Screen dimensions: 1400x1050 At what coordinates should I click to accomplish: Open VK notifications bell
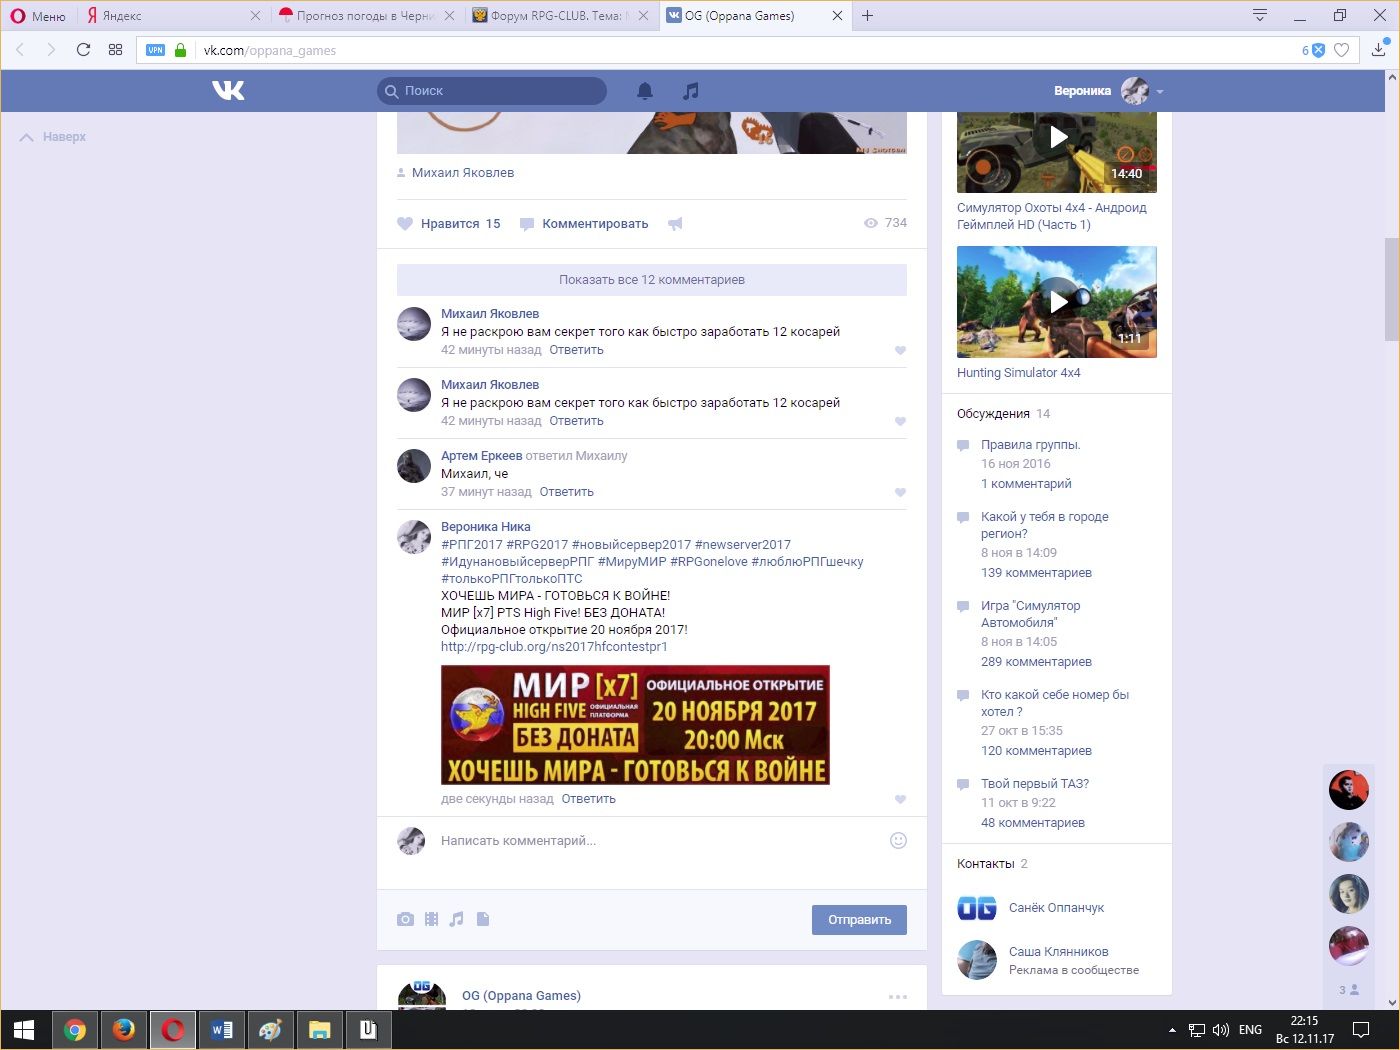click(645, 91)
